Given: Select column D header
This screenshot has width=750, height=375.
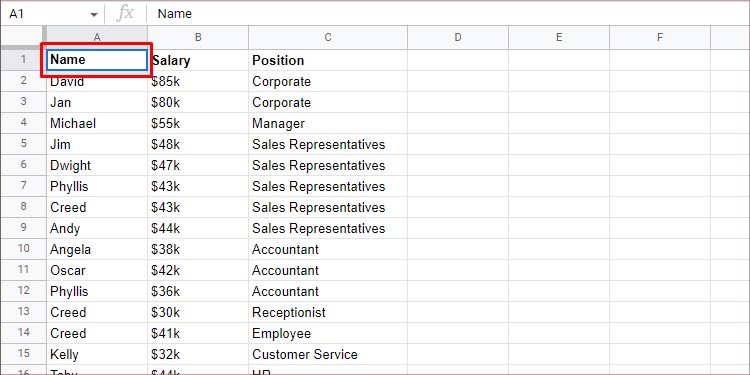Looking at the screenshot, I should [458, 37].
